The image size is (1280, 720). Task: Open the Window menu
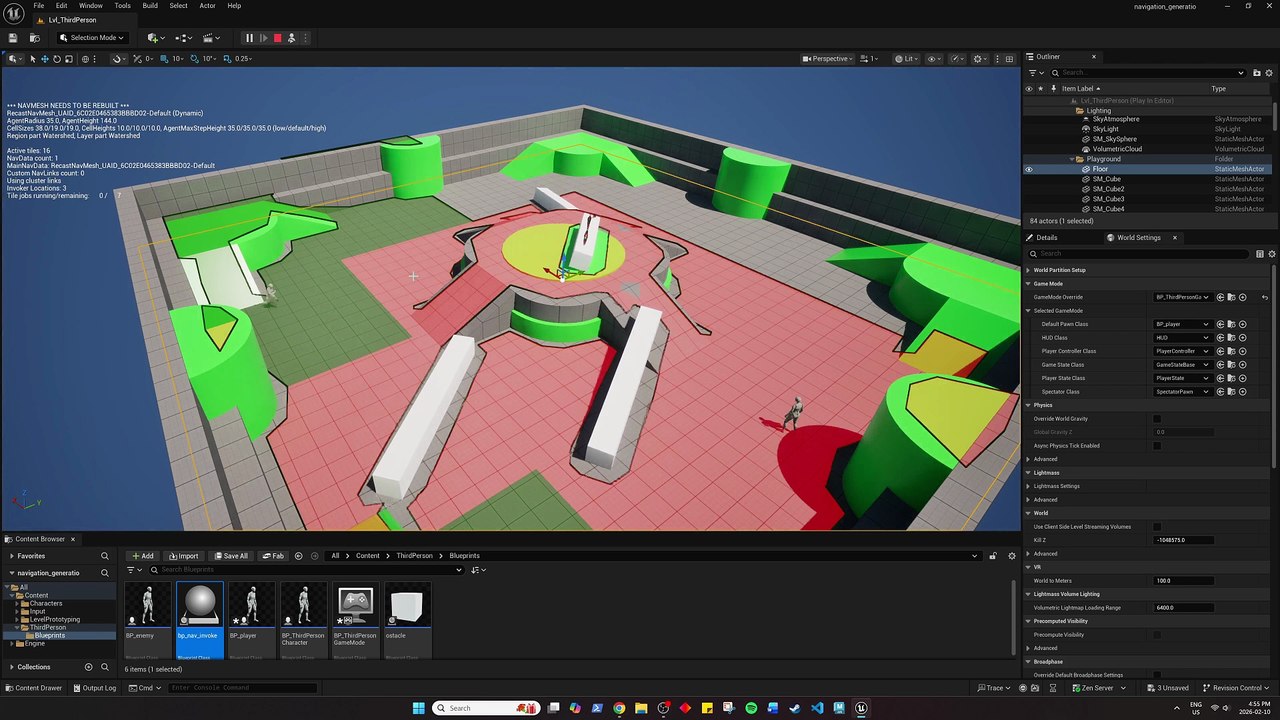coord(91,6)
